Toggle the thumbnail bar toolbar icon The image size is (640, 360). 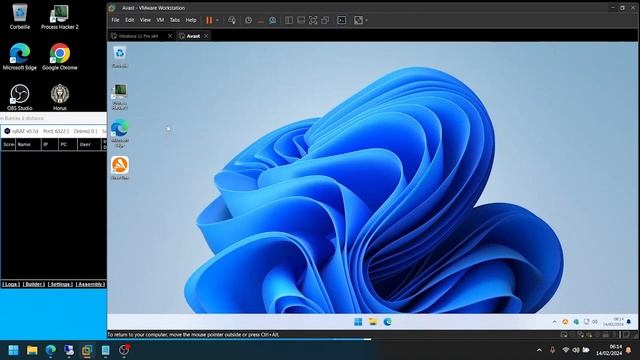click(x=301, y=20)
